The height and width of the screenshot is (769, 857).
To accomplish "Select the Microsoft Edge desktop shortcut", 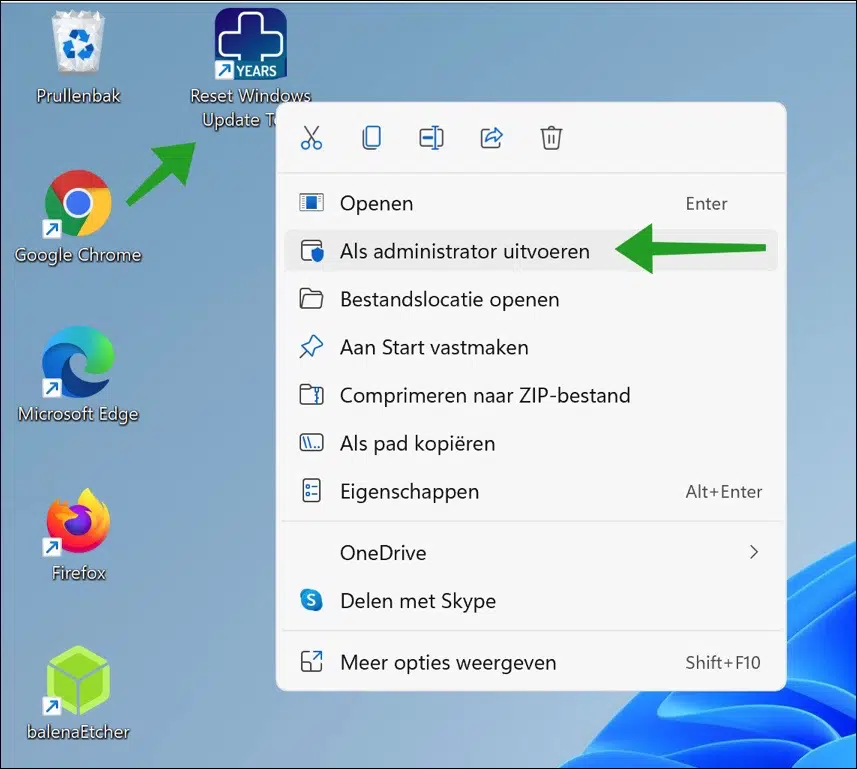I will tap(78, 375).
